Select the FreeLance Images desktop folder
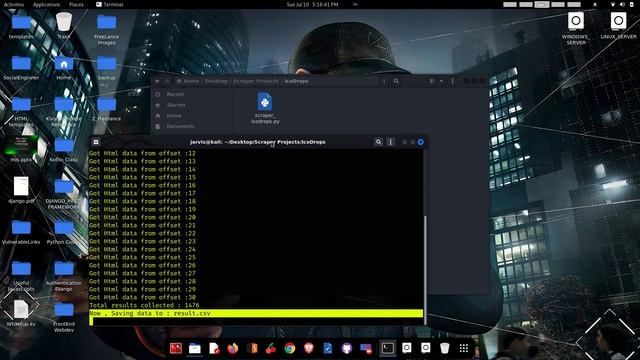 pos(107,29)
